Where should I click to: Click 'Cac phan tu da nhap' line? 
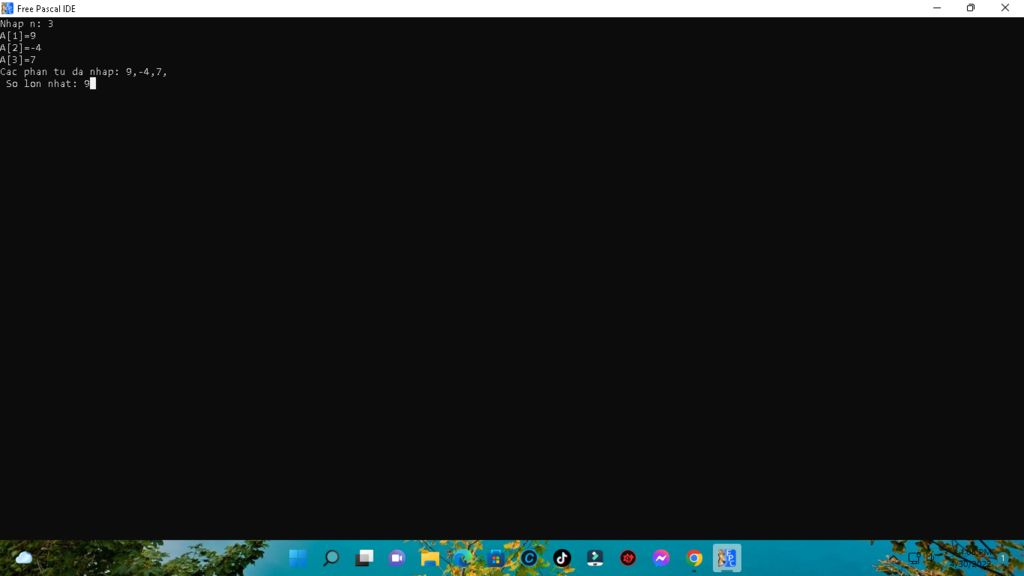[x=84, y=72]
